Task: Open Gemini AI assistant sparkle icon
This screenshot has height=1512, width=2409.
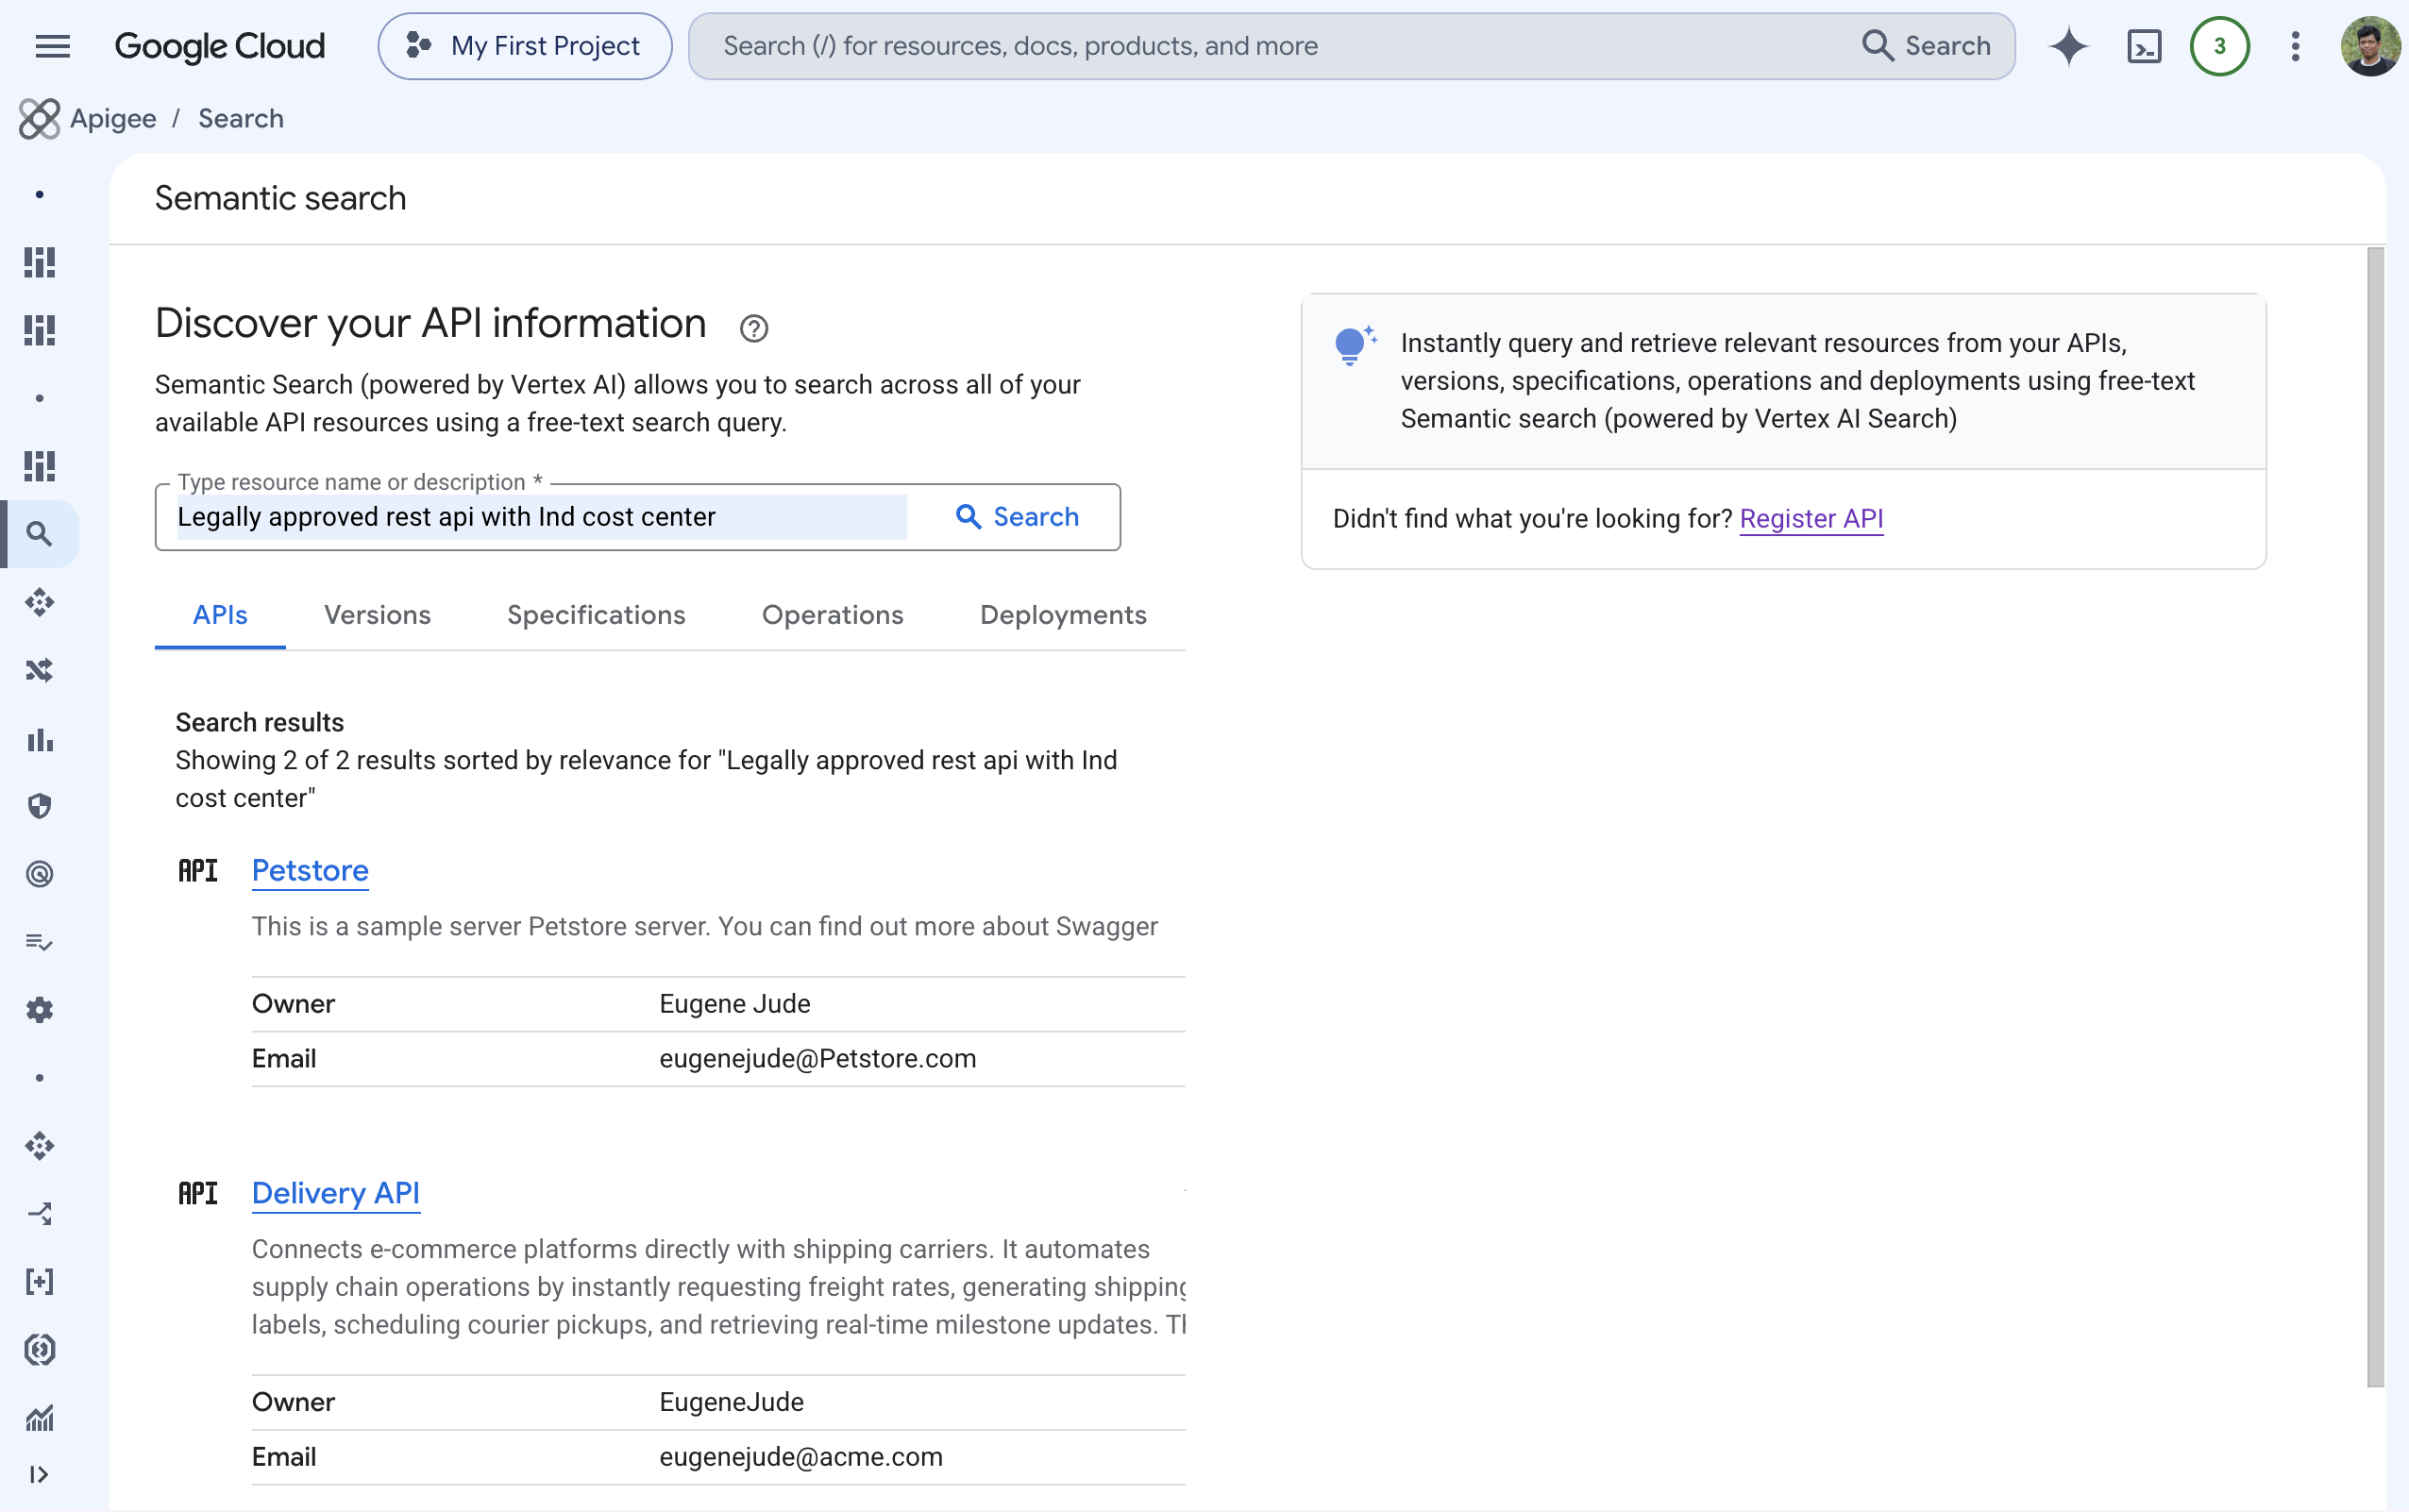Action: [2068, 46]
